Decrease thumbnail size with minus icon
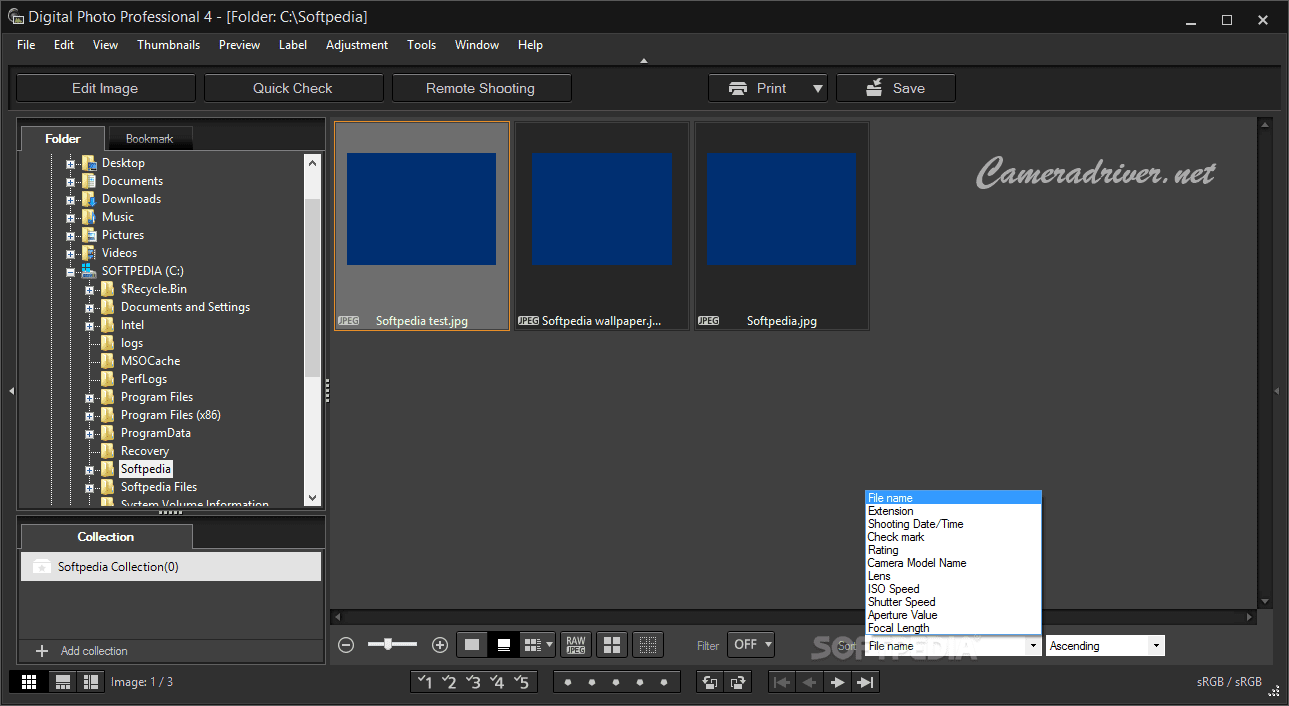1289x706 pixels. tap(346, 645)
